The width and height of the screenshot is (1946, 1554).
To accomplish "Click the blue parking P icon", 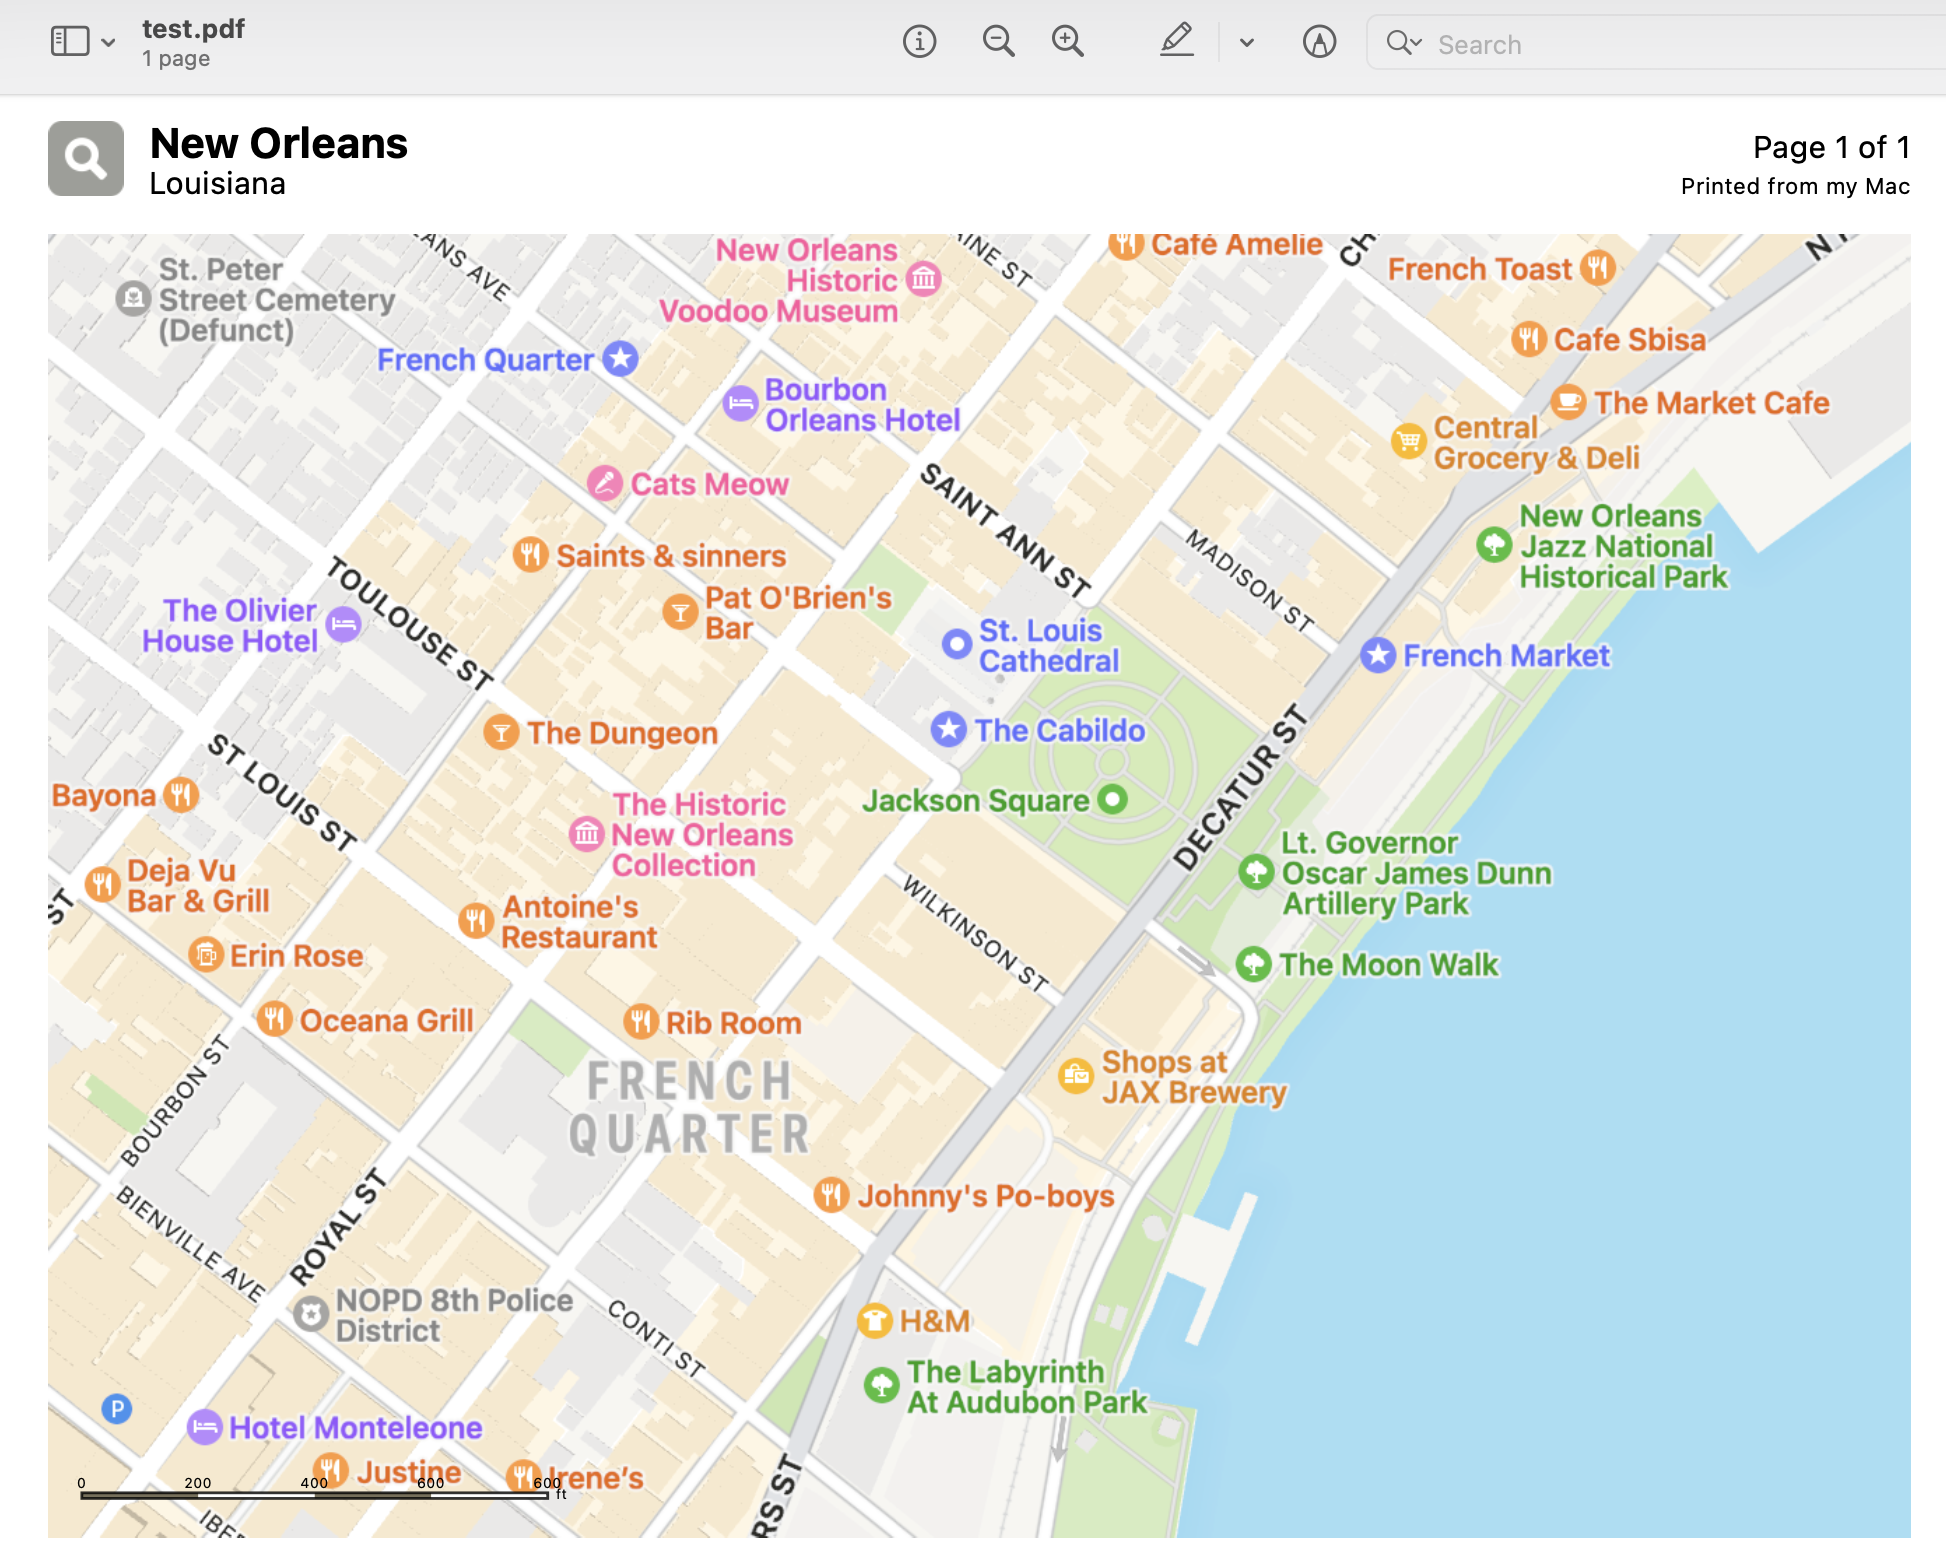I will pos(117,1409).
